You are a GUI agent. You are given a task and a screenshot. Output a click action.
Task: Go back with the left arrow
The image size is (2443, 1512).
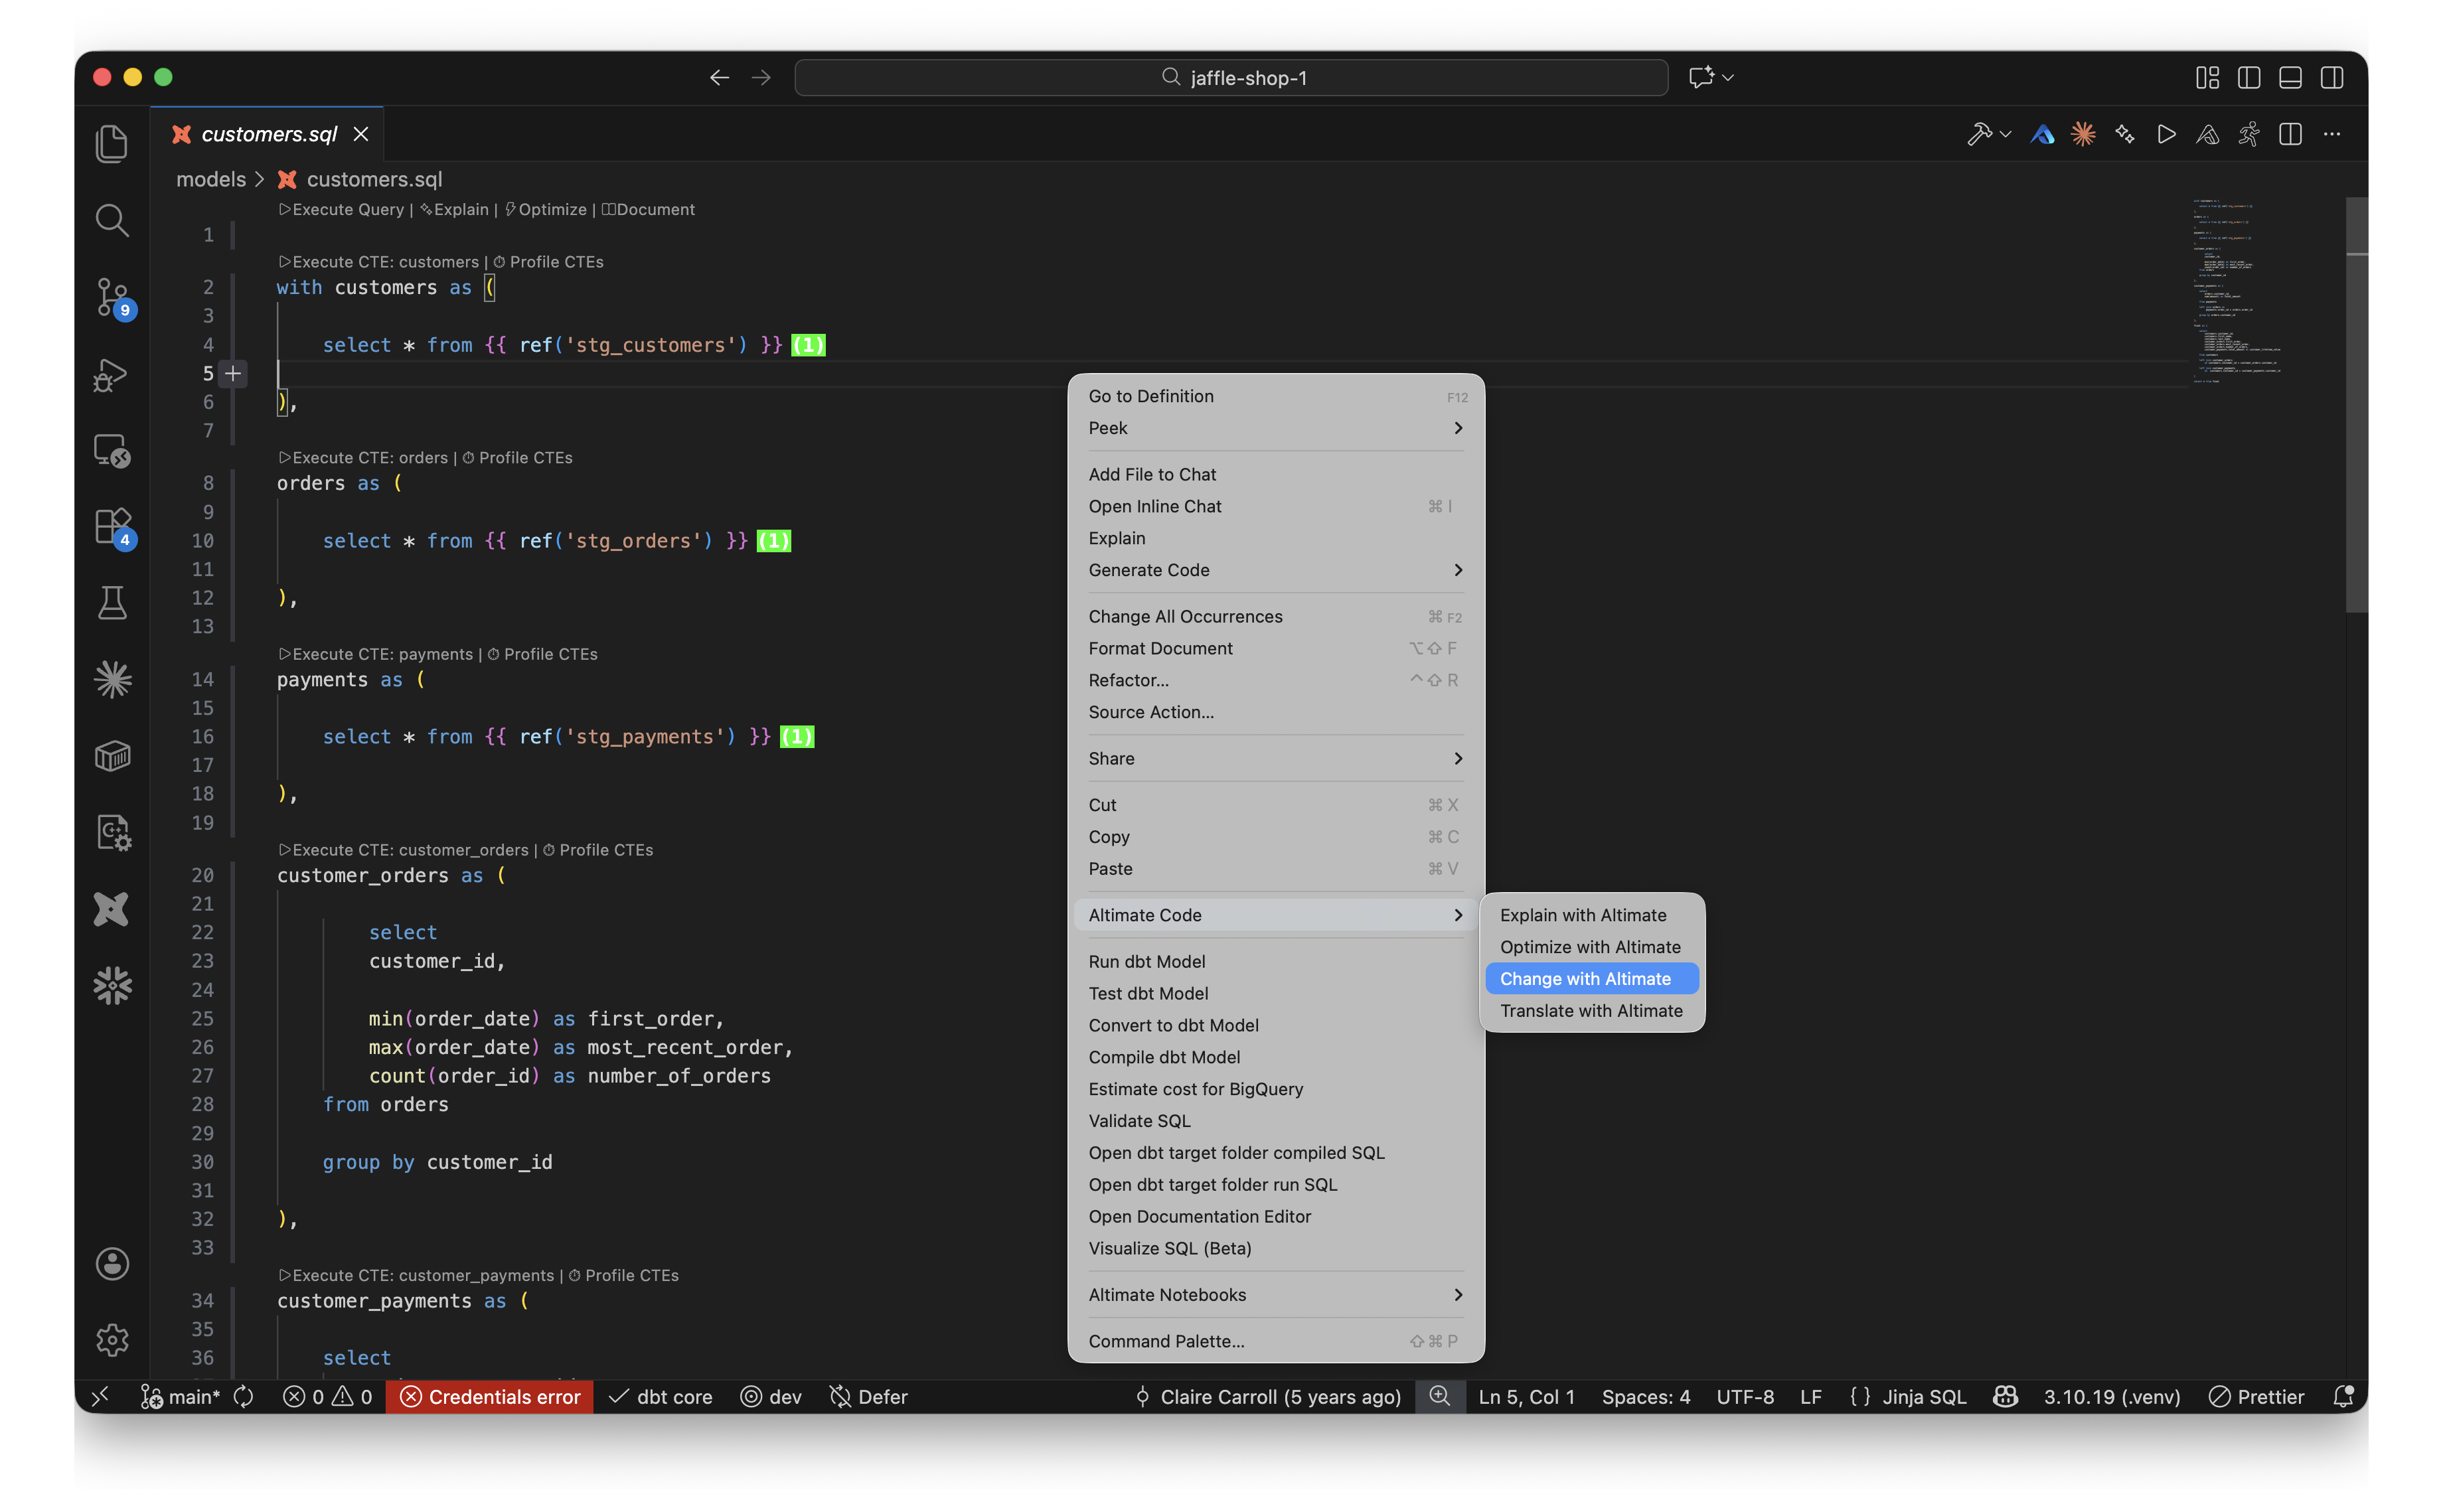(x=719, y=77)
